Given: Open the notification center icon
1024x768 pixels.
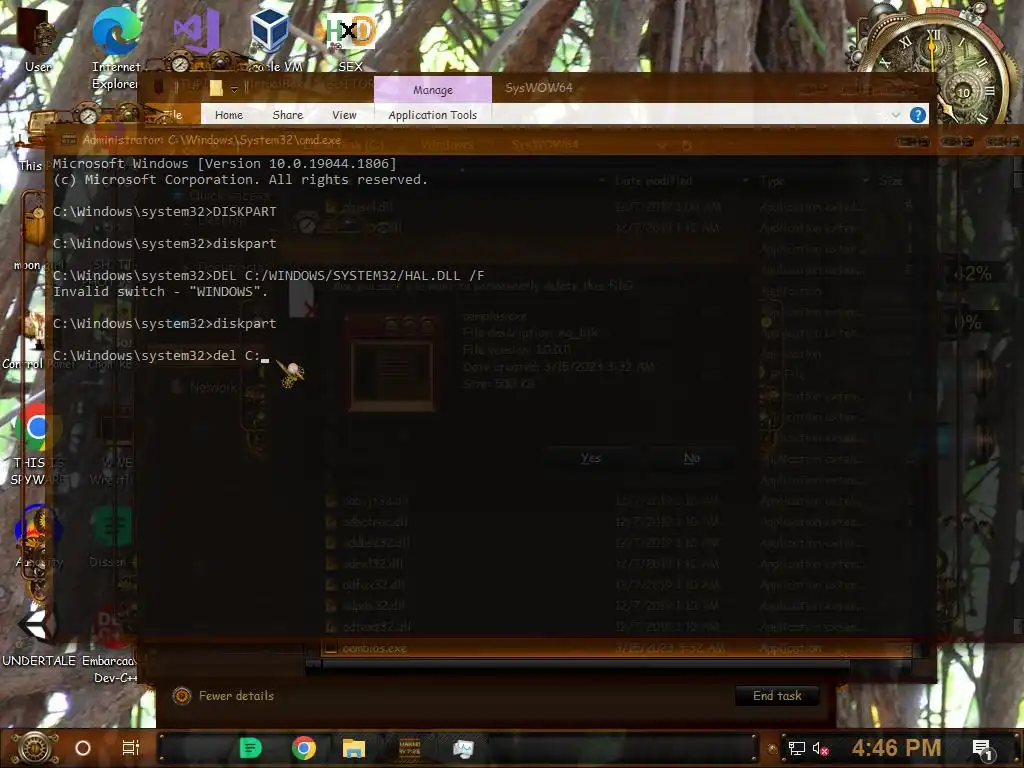Looking at the screenshot, I should click(x=983, y=749).
